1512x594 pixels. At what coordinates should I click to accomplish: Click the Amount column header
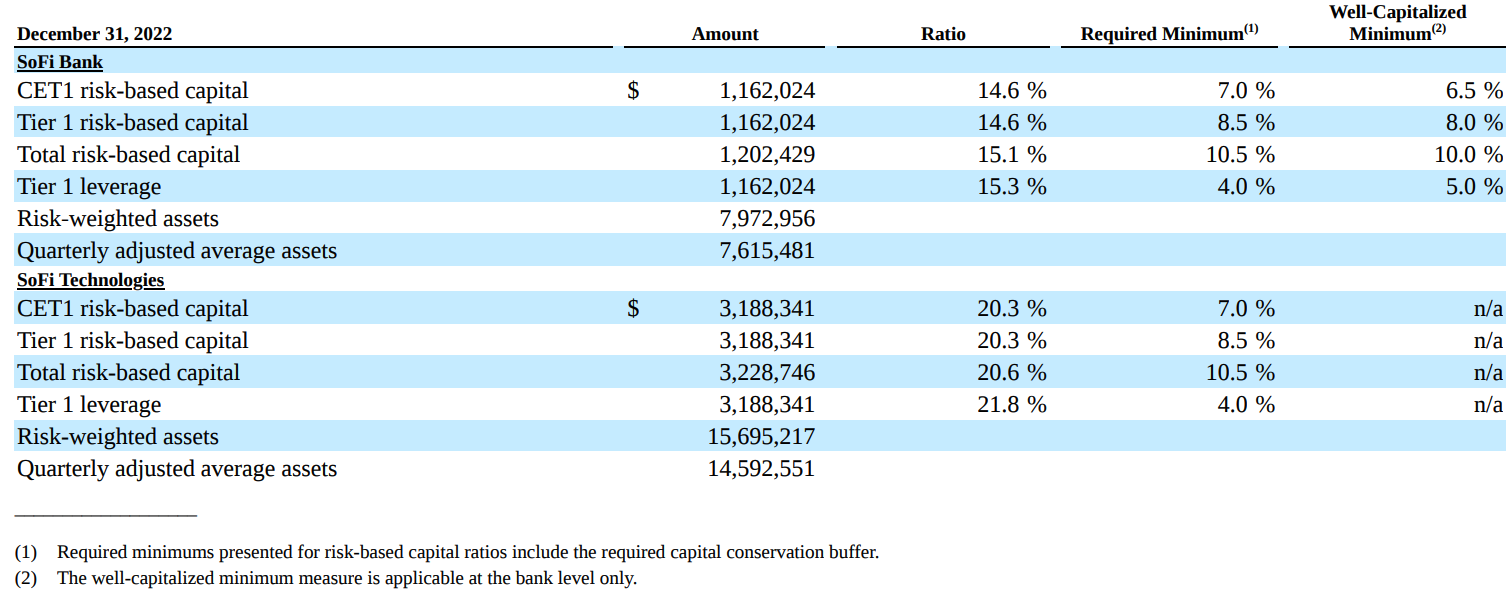[x=724, y=33]
